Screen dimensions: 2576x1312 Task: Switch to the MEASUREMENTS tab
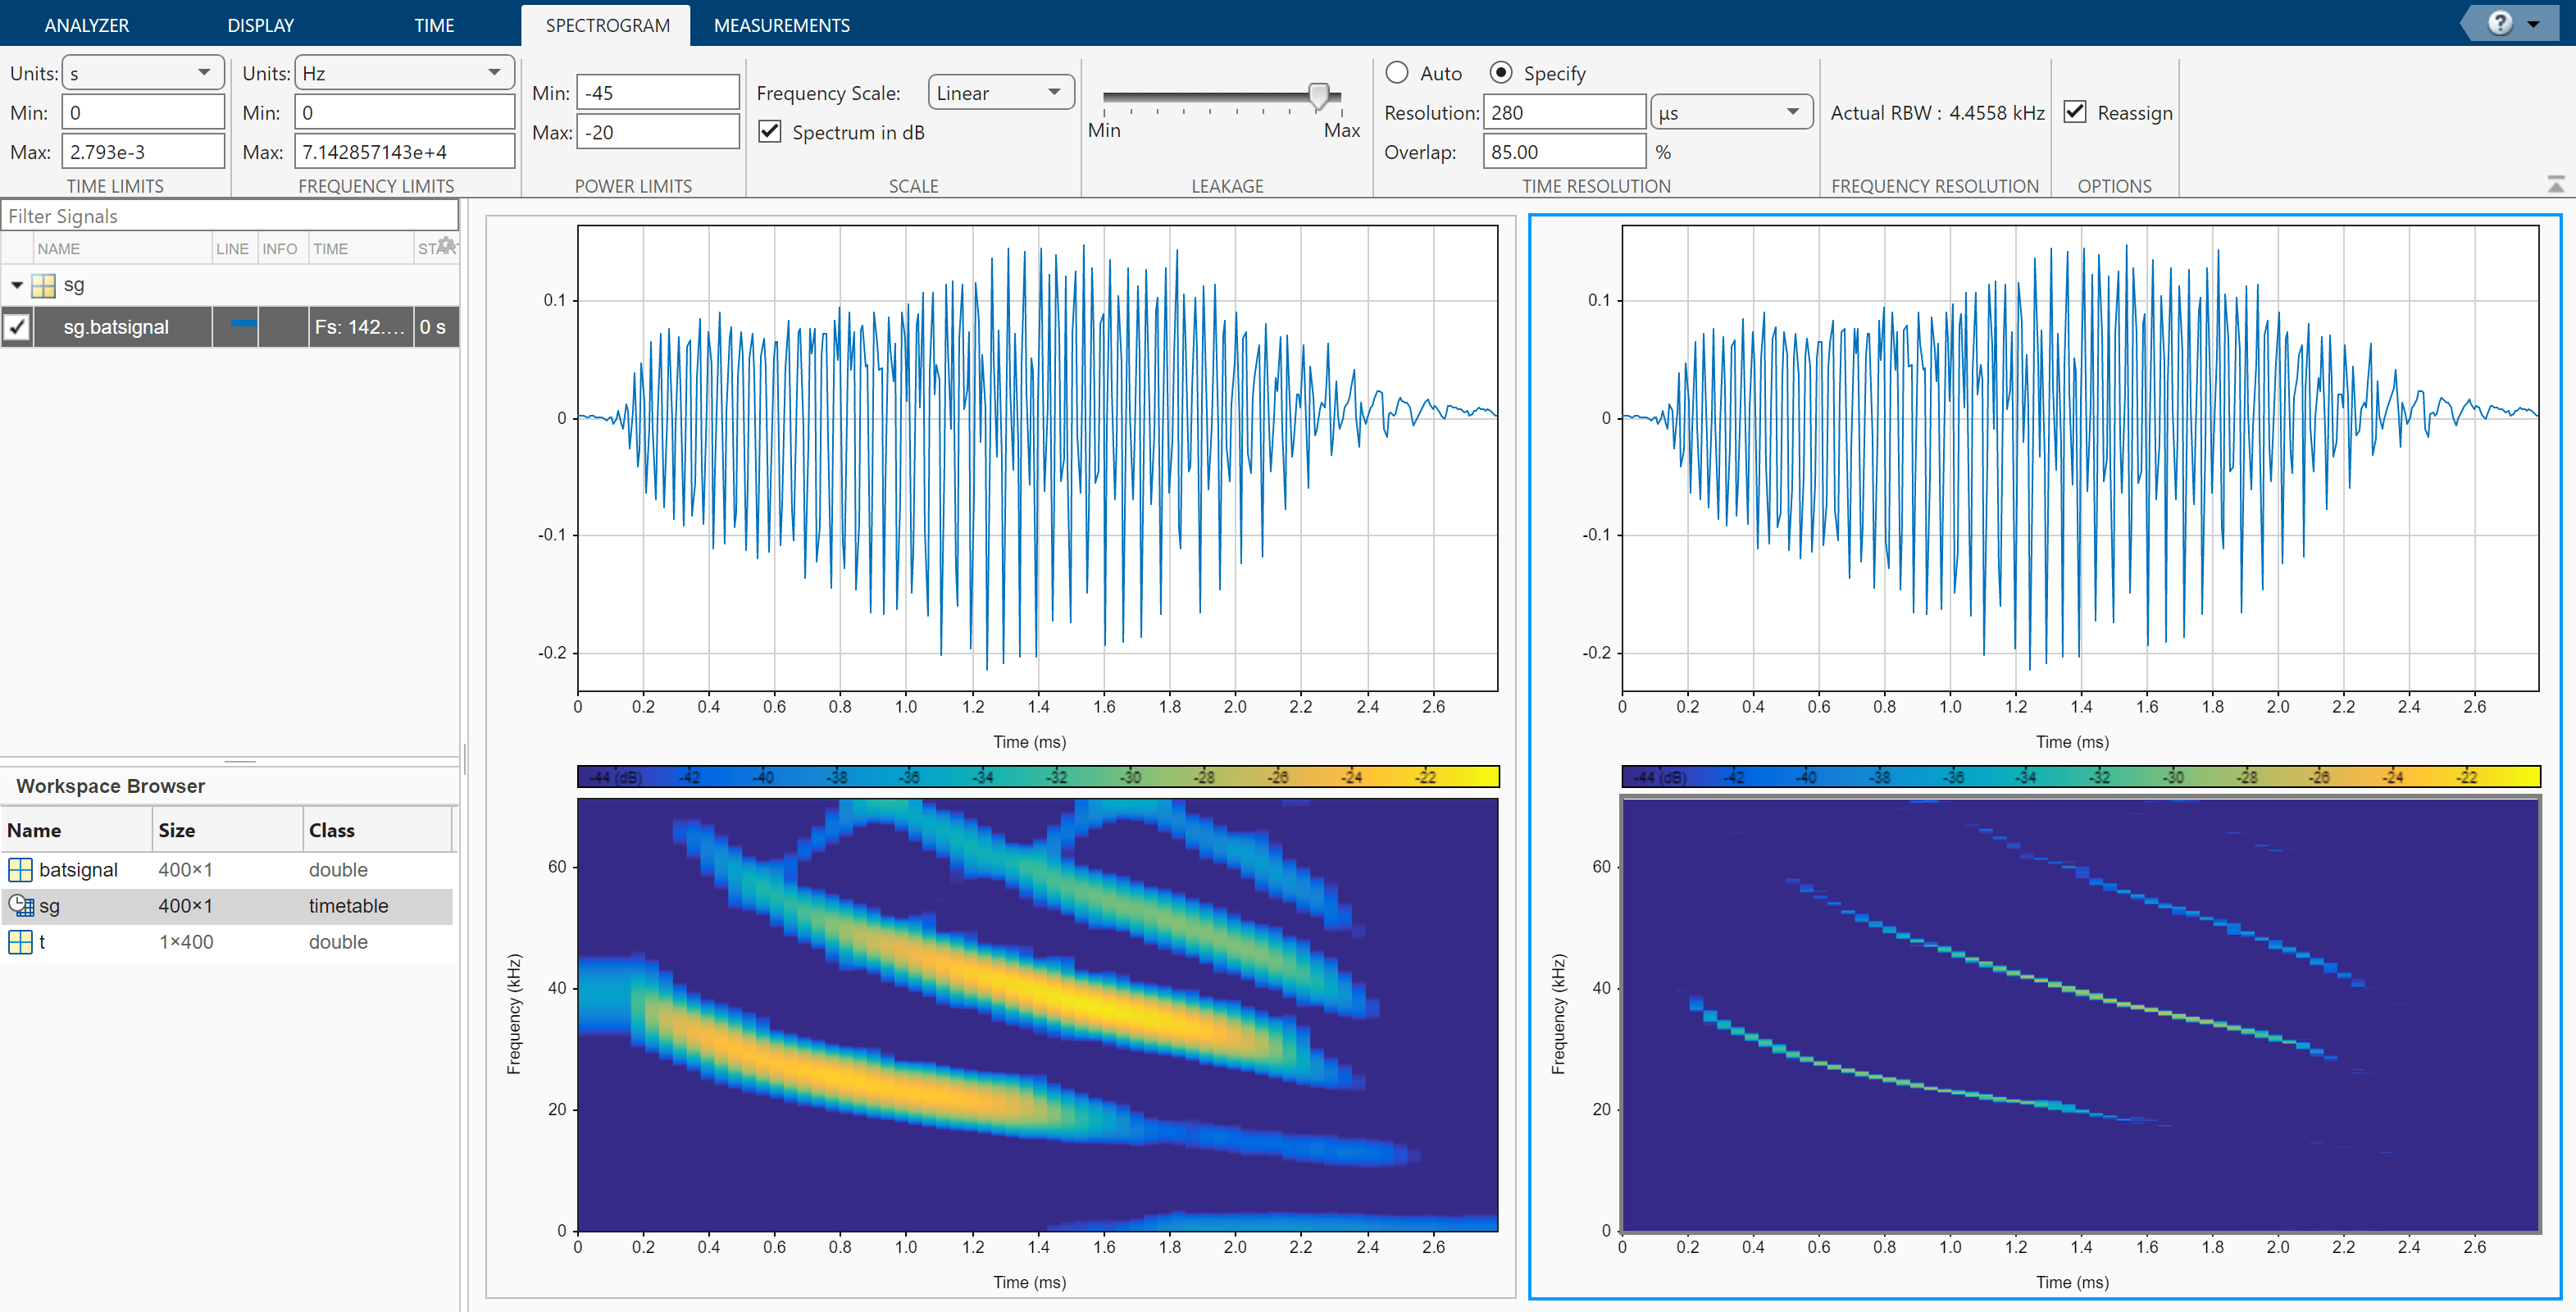pos(781,25)
